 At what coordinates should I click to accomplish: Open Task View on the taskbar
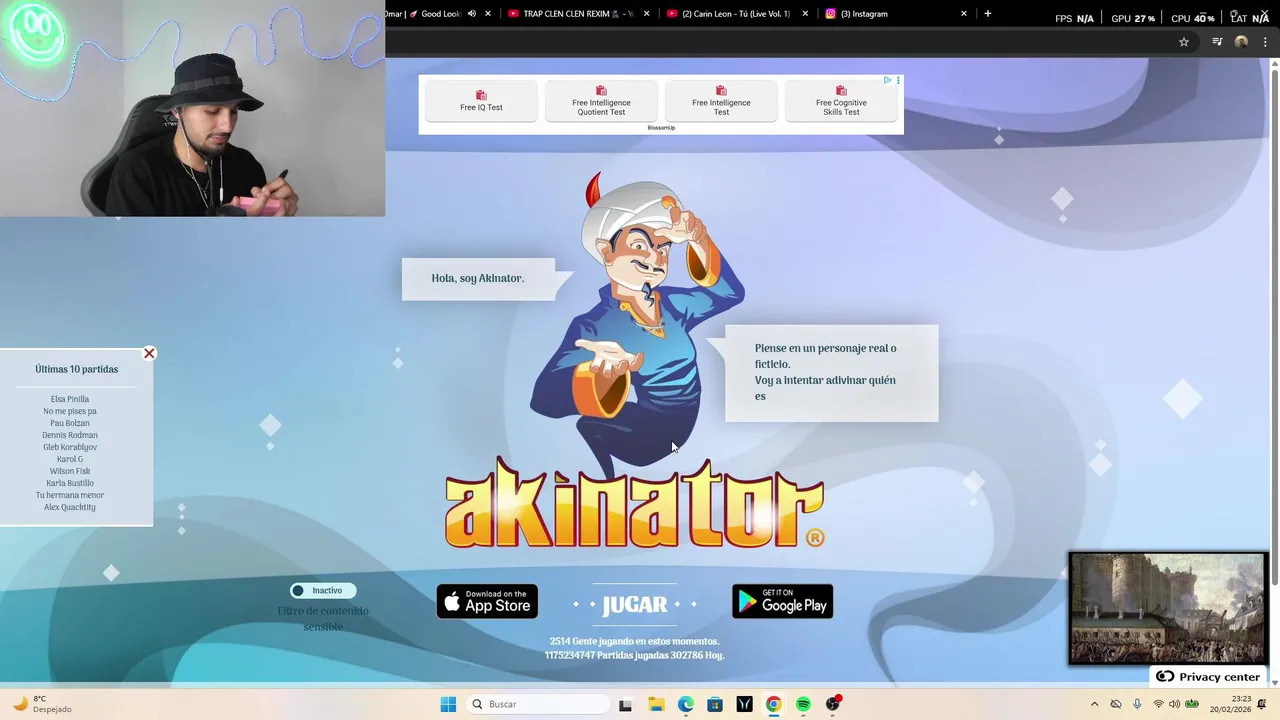pyautogui.click(x=625, y=704)
